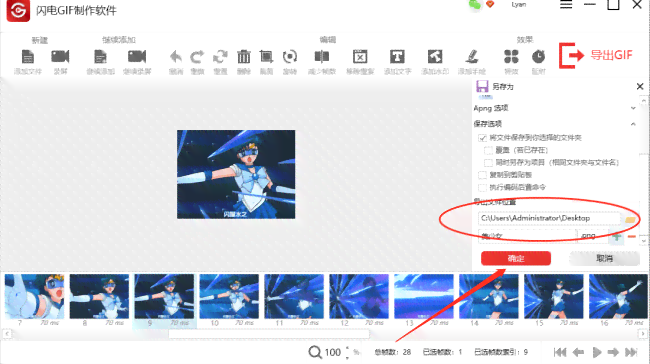The height and width of the screenshot is (364, 650).
Task: Go to next frame arrow
Action: tap(613, 352)
